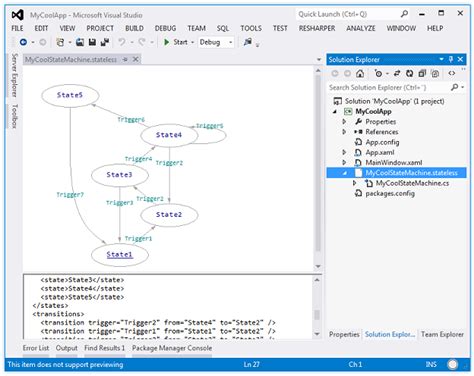Click the Find in Files toolbar icon
474x376 pixels.
coord(247,42)
